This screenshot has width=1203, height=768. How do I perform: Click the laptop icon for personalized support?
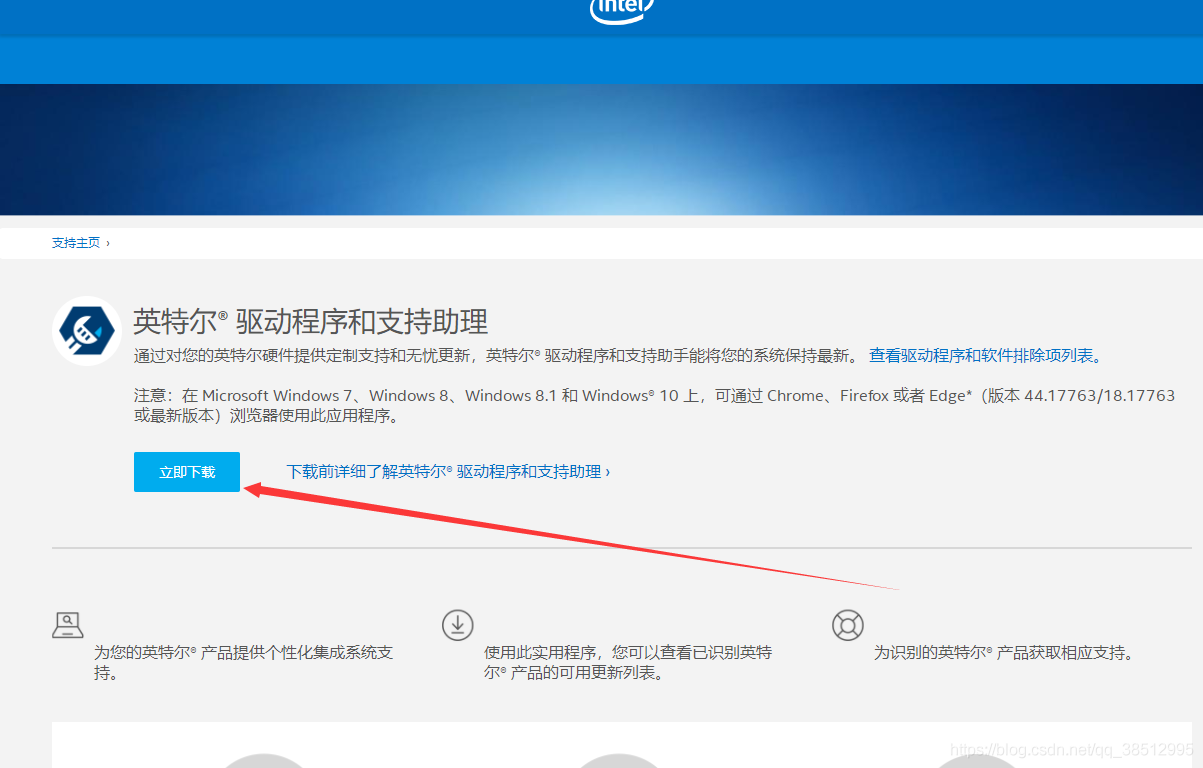coord(67,626)
